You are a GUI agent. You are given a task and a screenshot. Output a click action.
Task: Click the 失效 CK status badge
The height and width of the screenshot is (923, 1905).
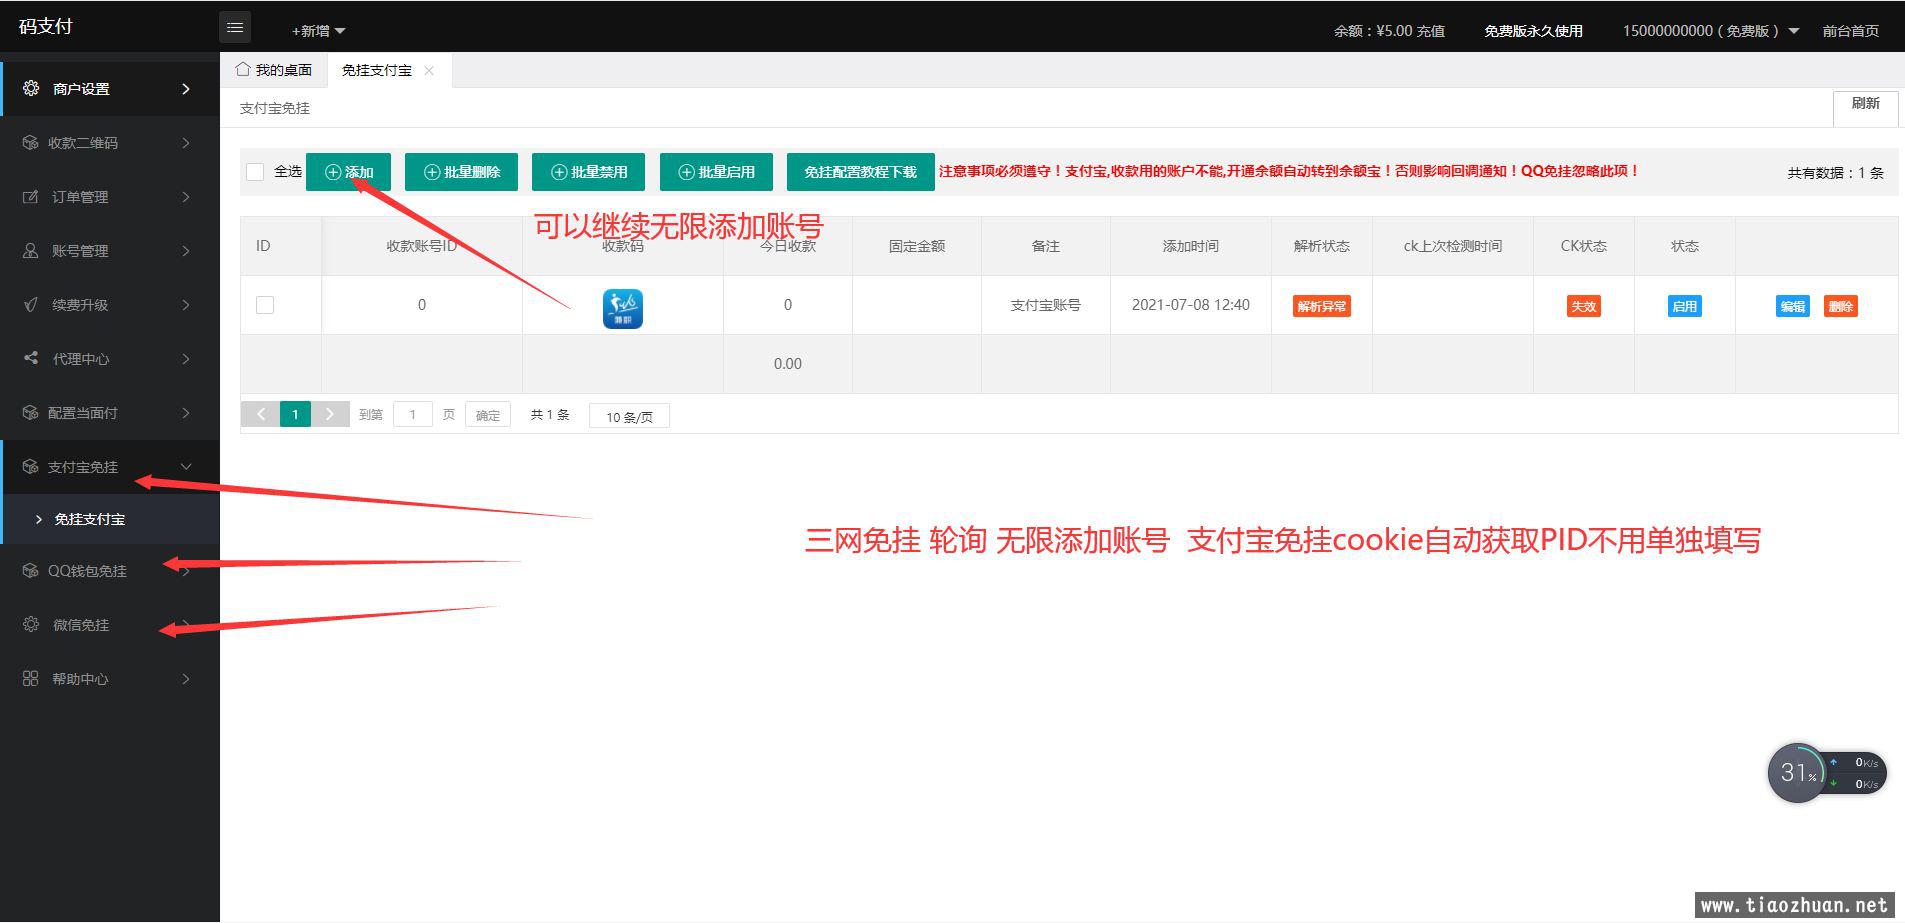pyautogui.click(x=1583, y=306)
